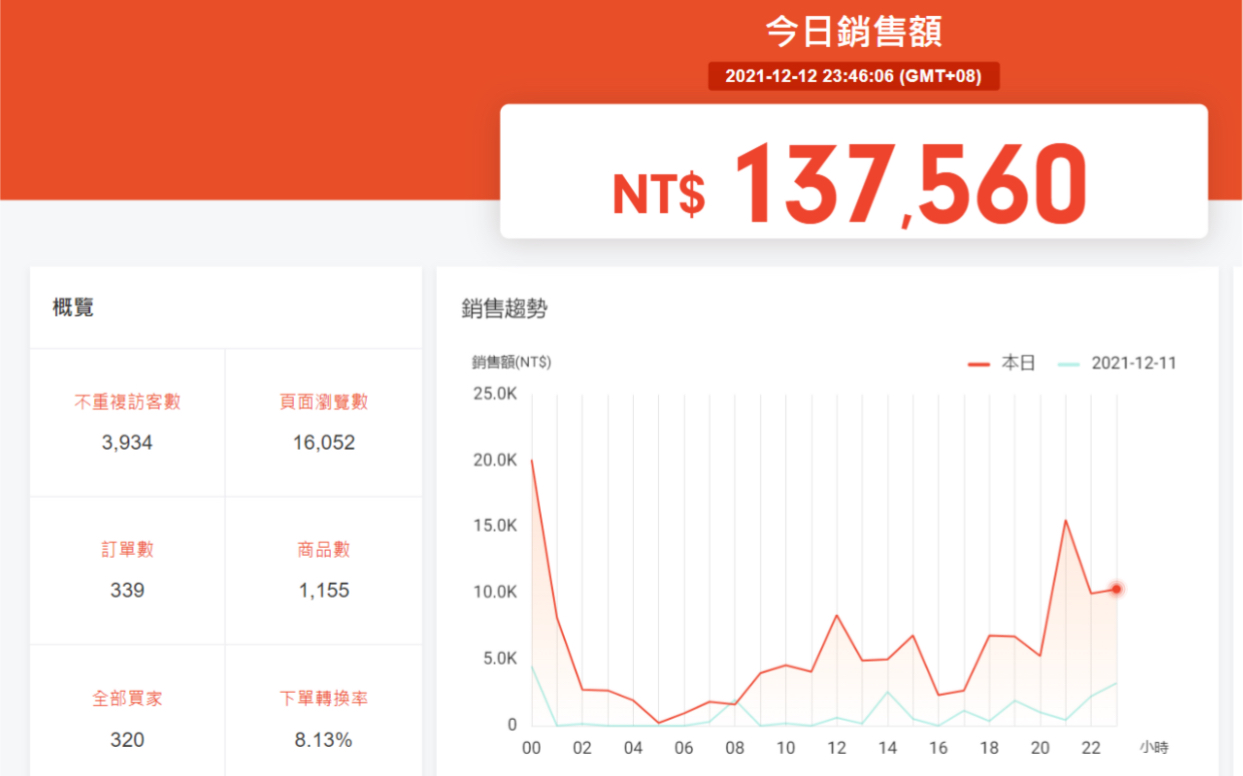Viewport: 1243px width, 776px height.
Task: Open the 頁面瀏覽數 metric showing 16,052
Action: [323, 441]
